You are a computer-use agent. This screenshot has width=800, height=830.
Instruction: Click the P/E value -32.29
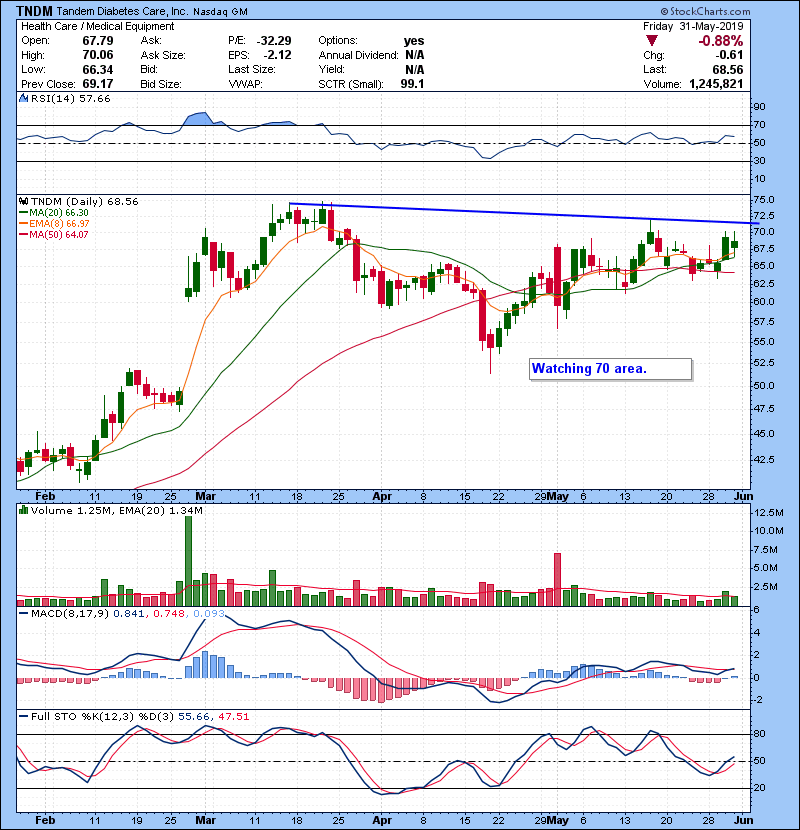coord(274,41)
